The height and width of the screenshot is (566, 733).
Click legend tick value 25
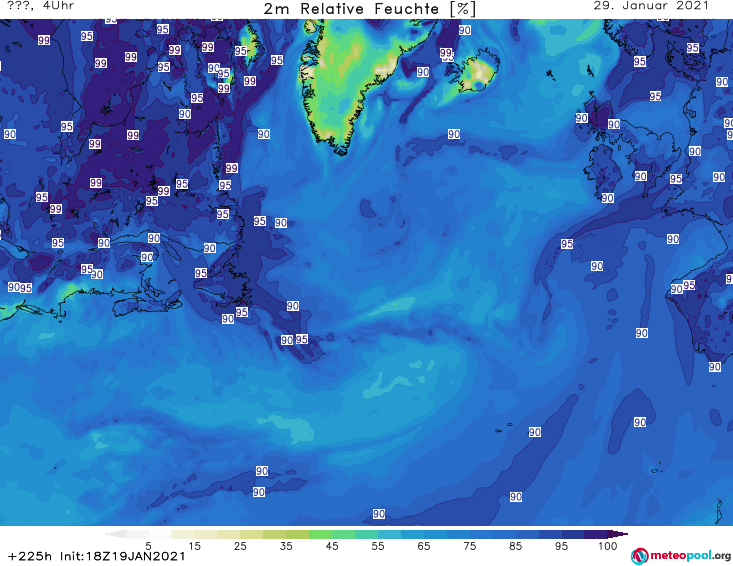click(240, 546)
